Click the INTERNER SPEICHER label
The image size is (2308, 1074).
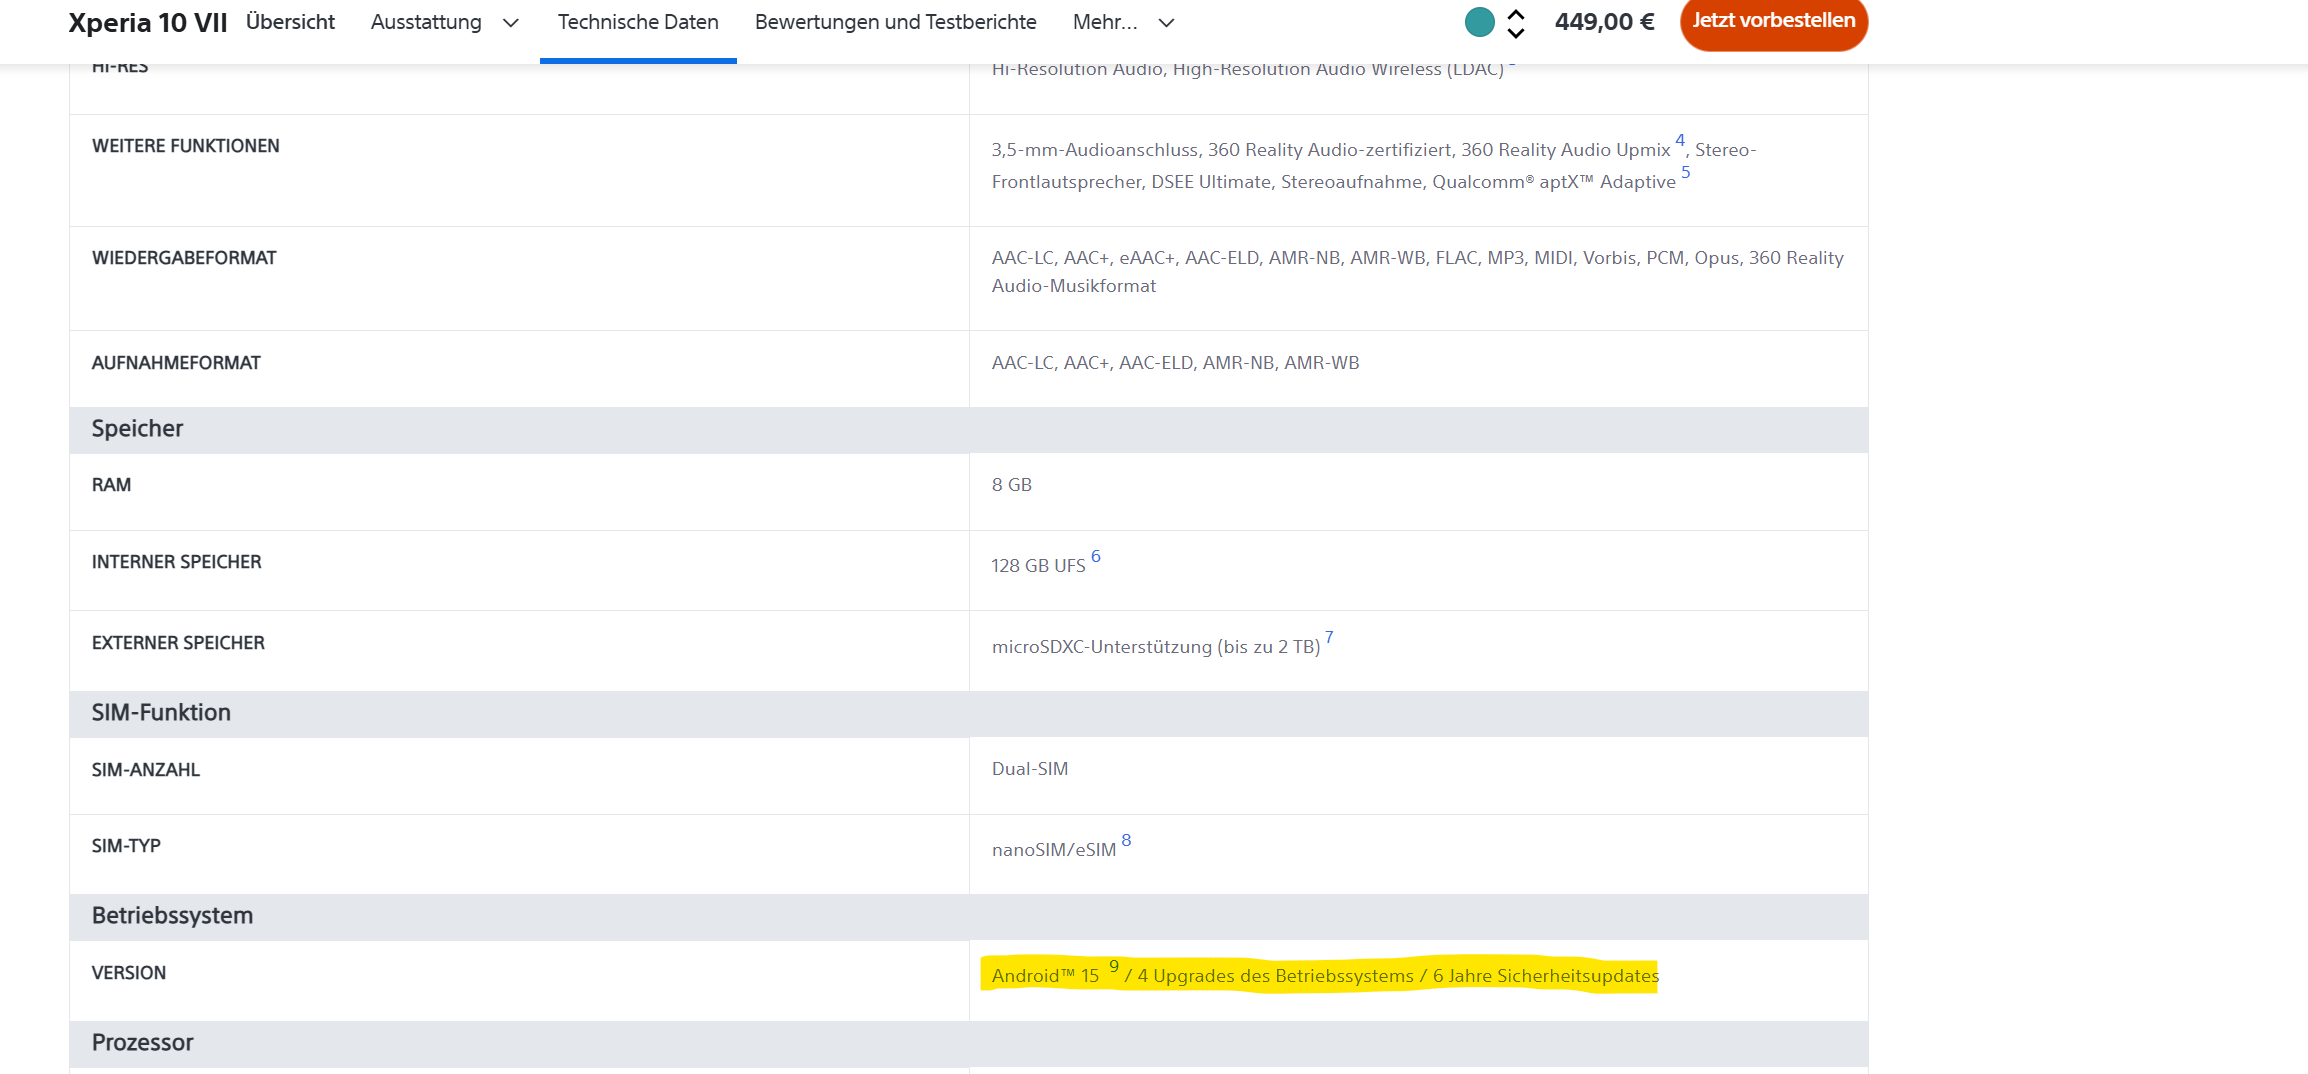pyautogui.click(x=176, y=562)
